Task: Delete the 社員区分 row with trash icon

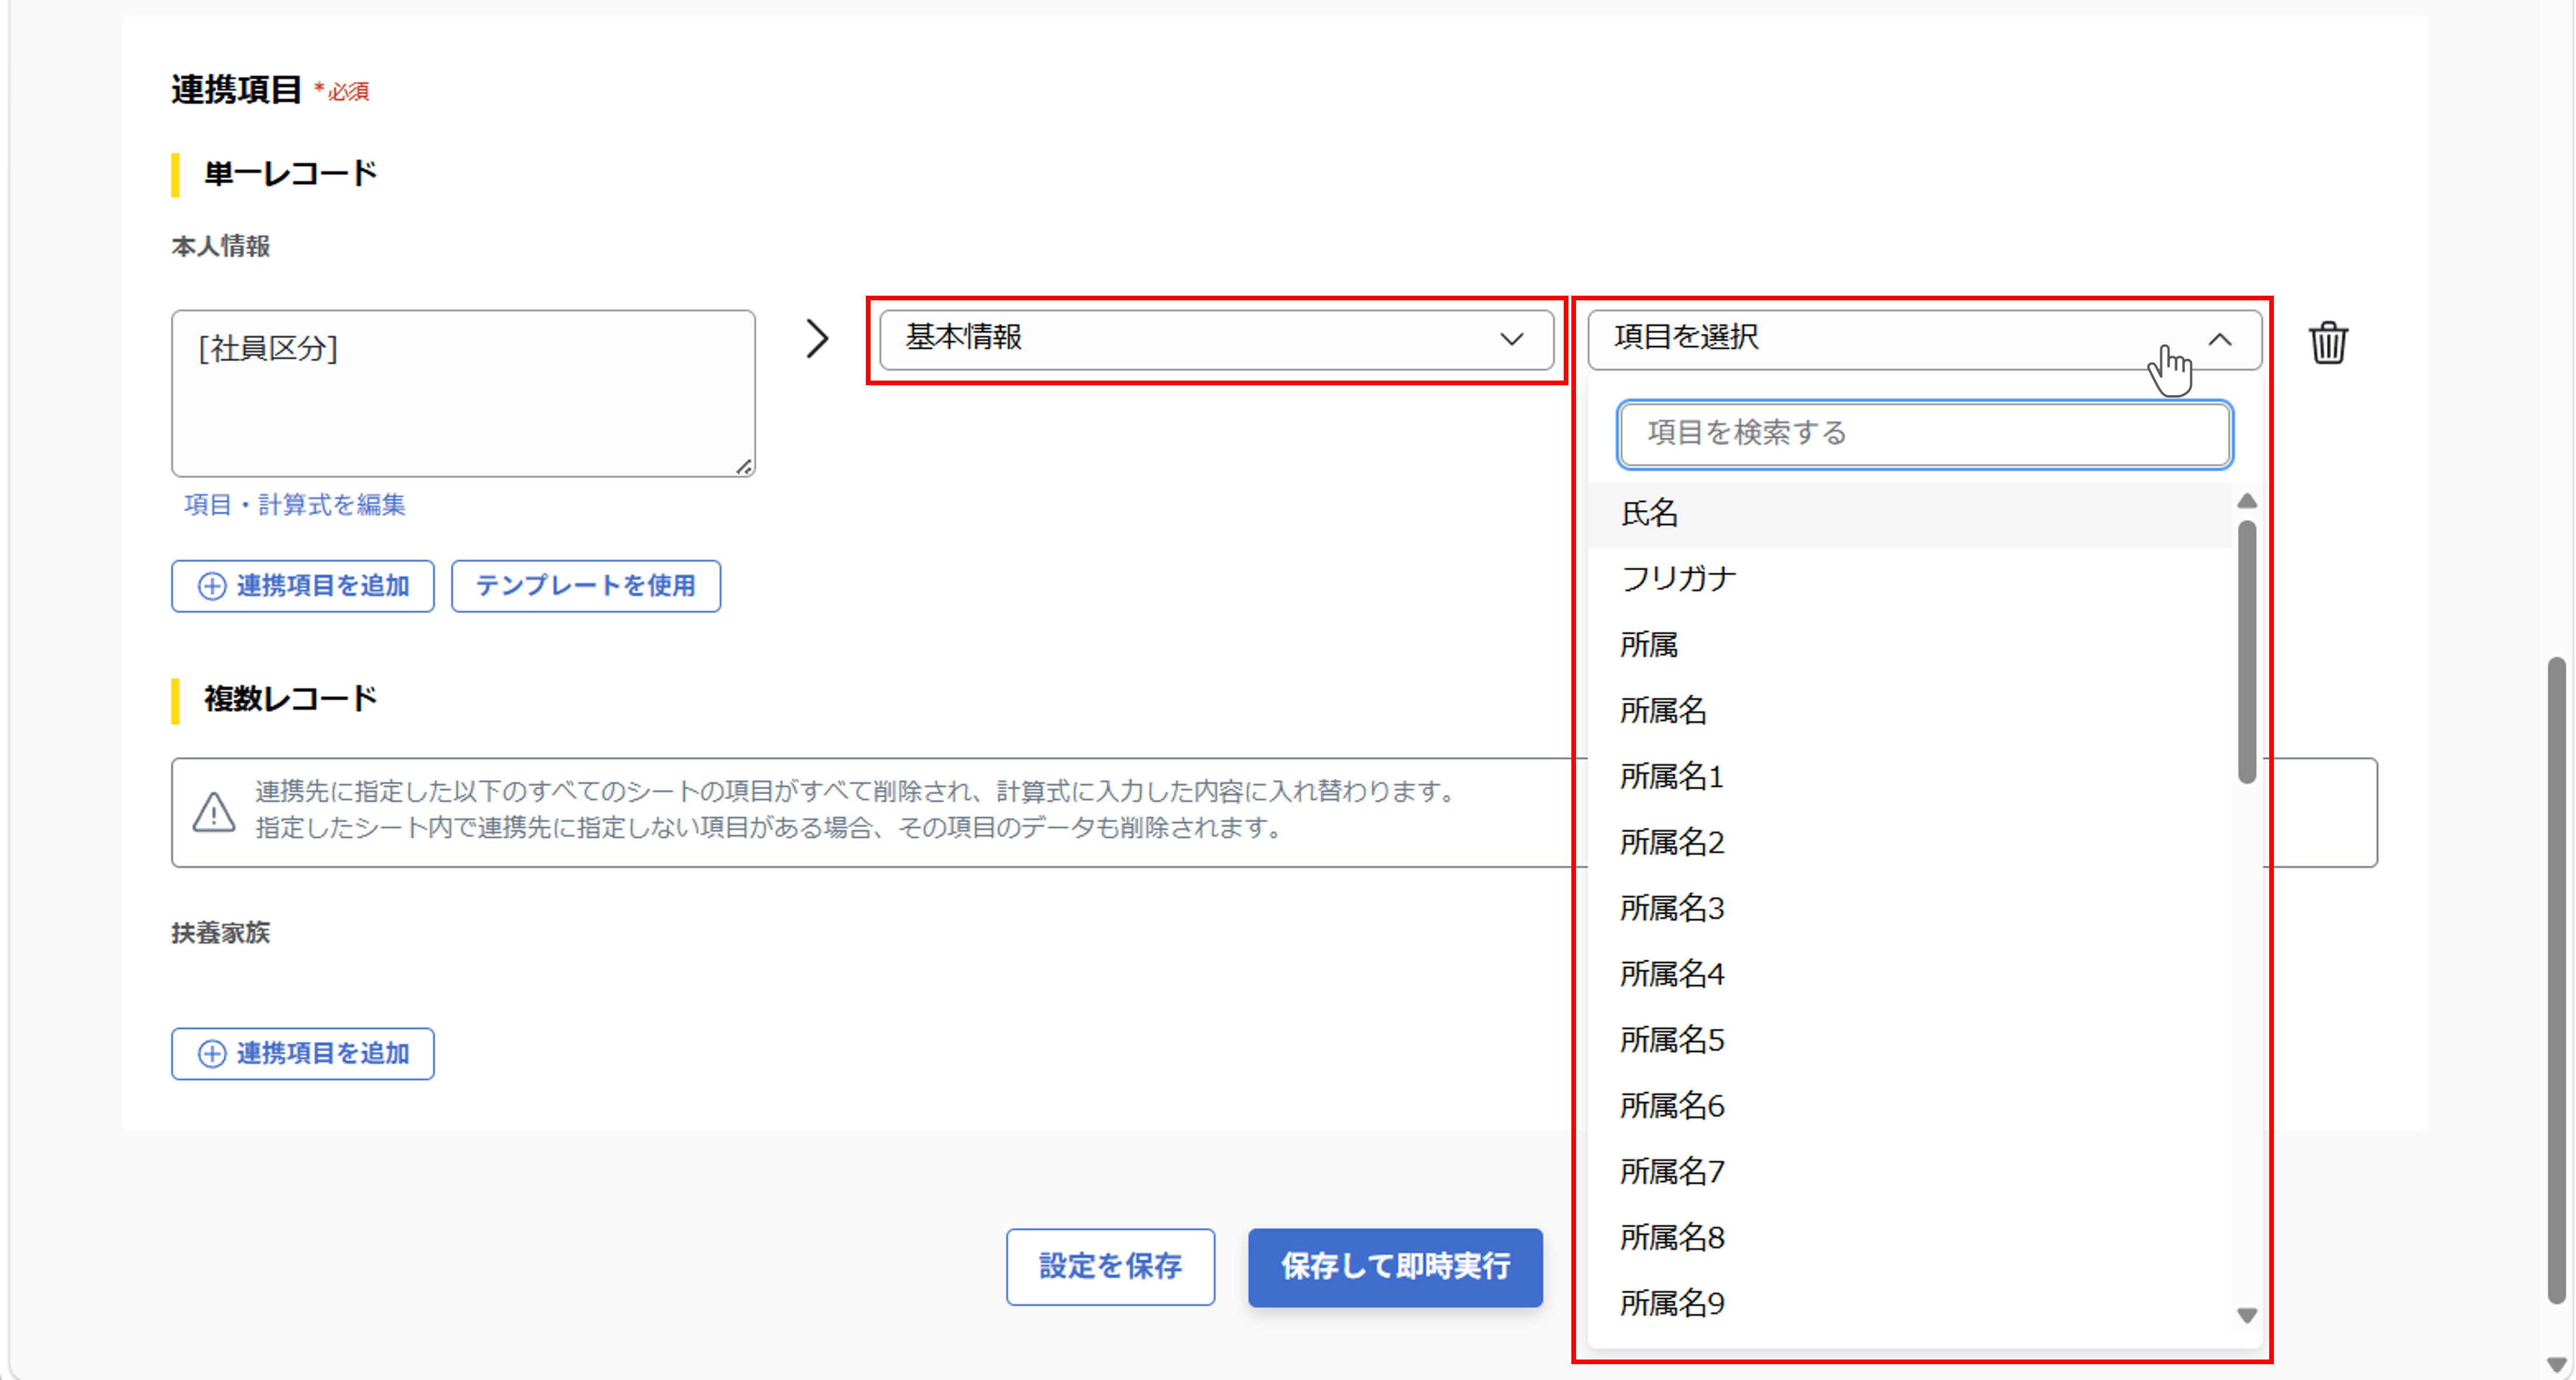Action: click(2328, 342)
